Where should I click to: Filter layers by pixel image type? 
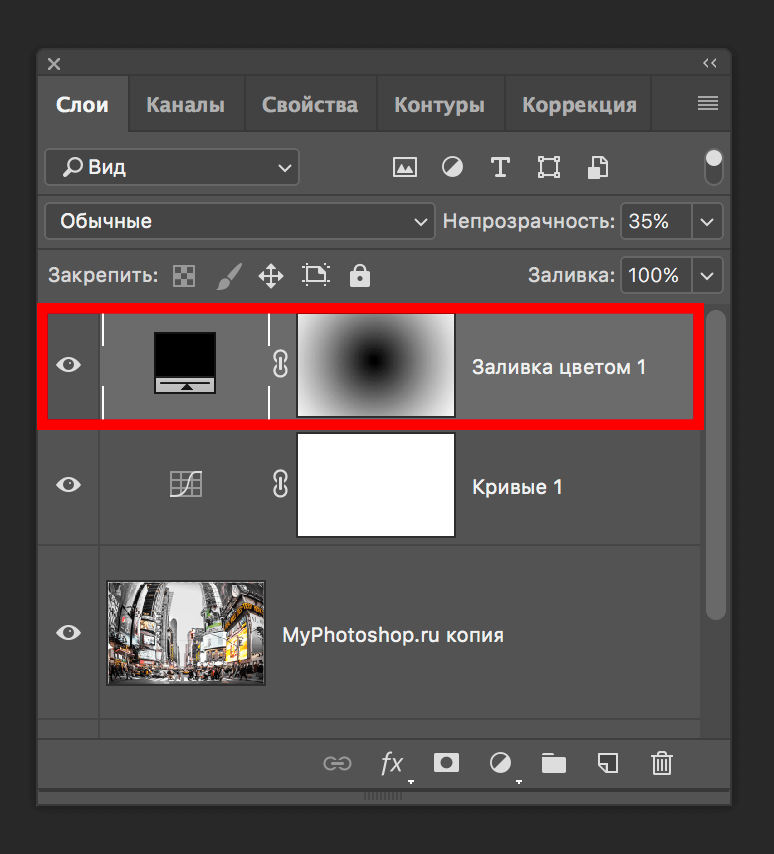[x=405, y=167]
